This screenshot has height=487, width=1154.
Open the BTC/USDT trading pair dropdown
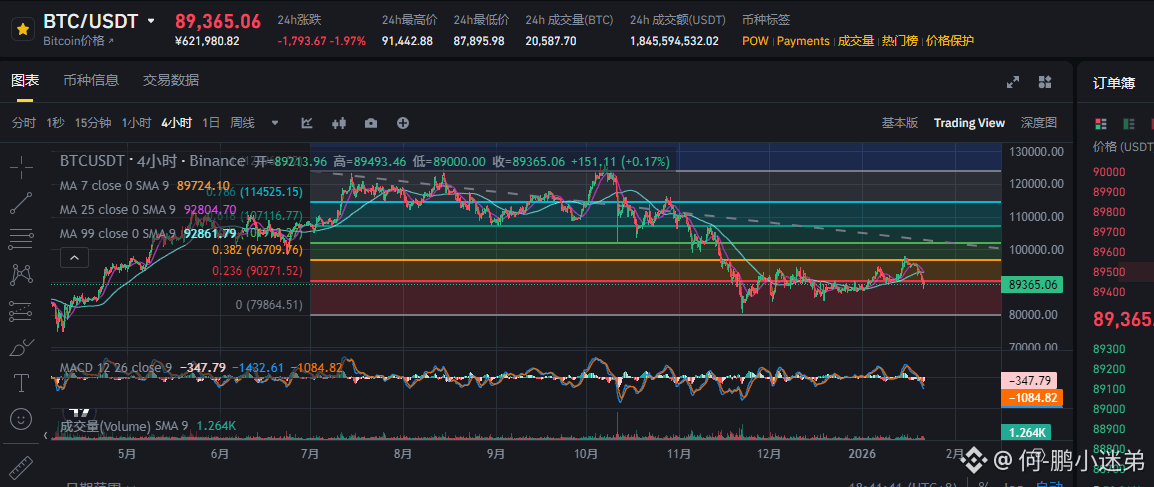tap(151, 21)
